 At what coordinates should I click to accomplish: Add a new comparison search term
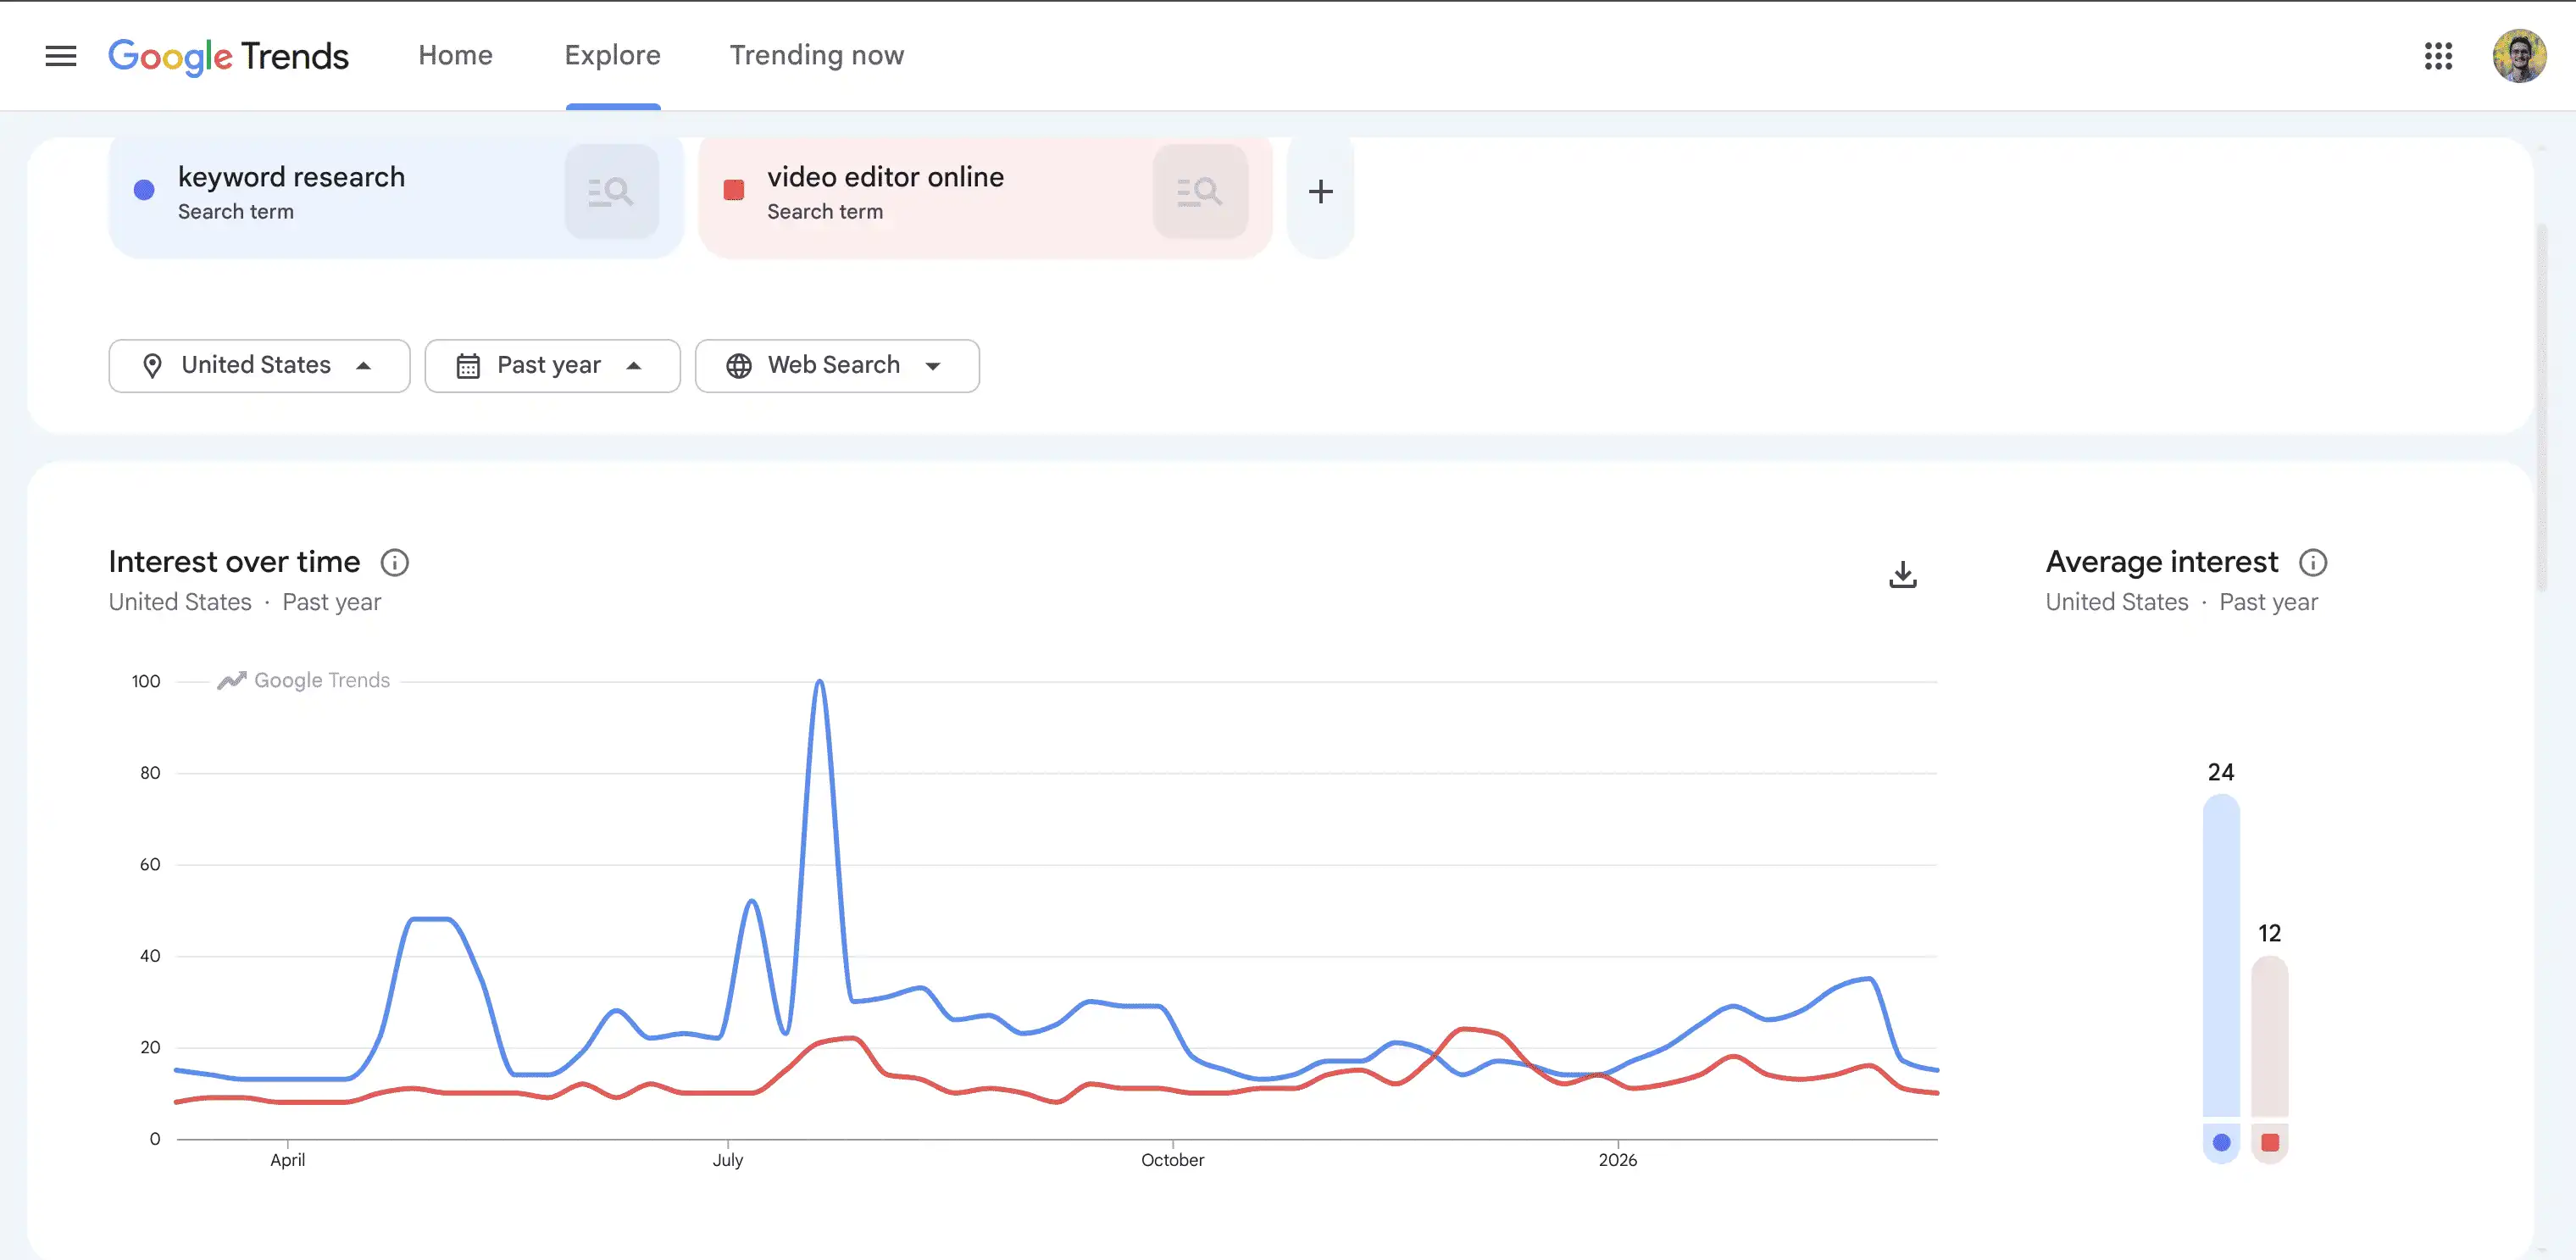(1320, 191)
